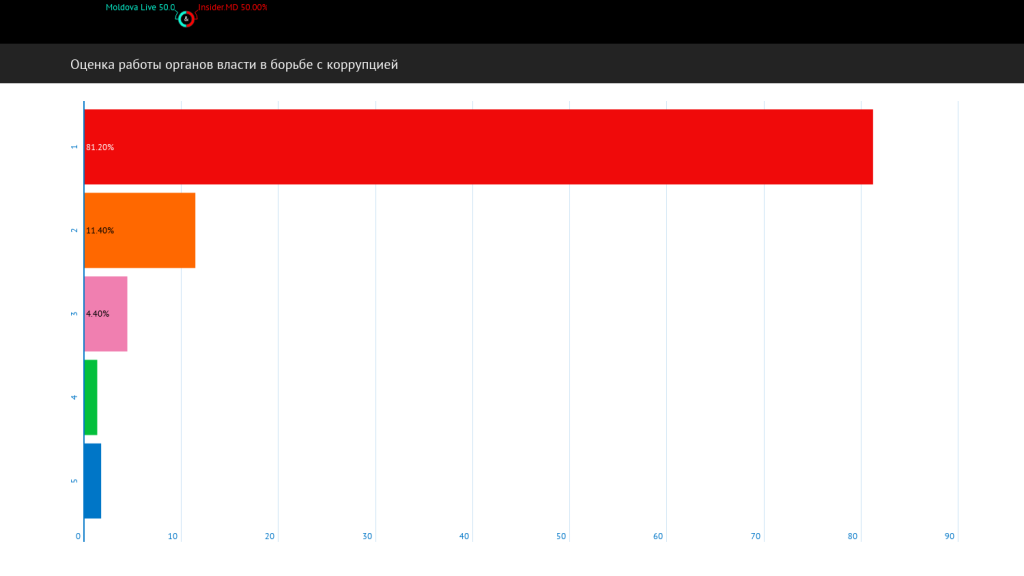Click y-axis category label 5

tap(74, 481)
